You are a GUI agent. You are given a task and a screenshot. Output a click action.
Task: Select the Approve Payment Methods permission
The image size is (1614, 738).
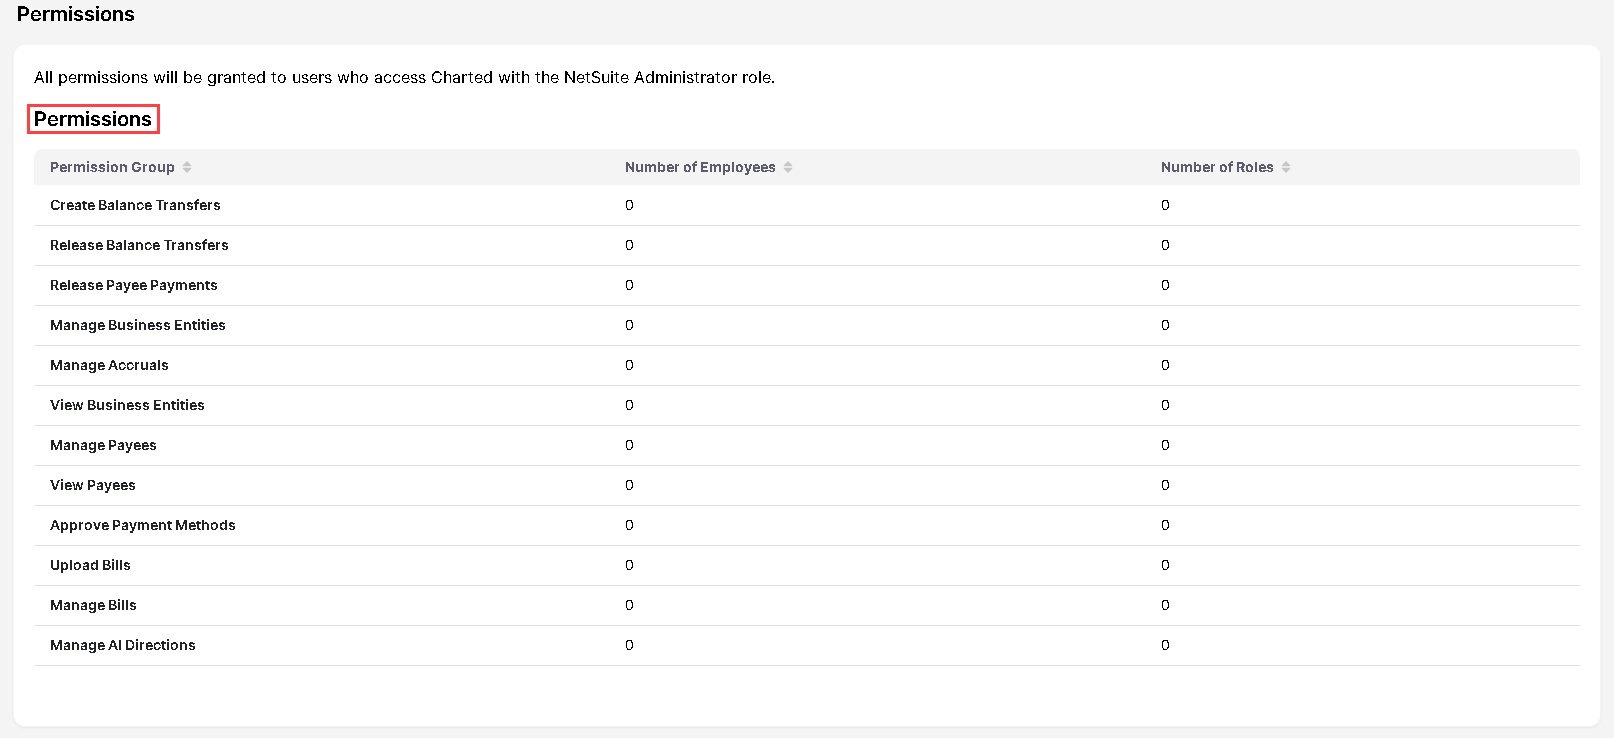[142, 525]
